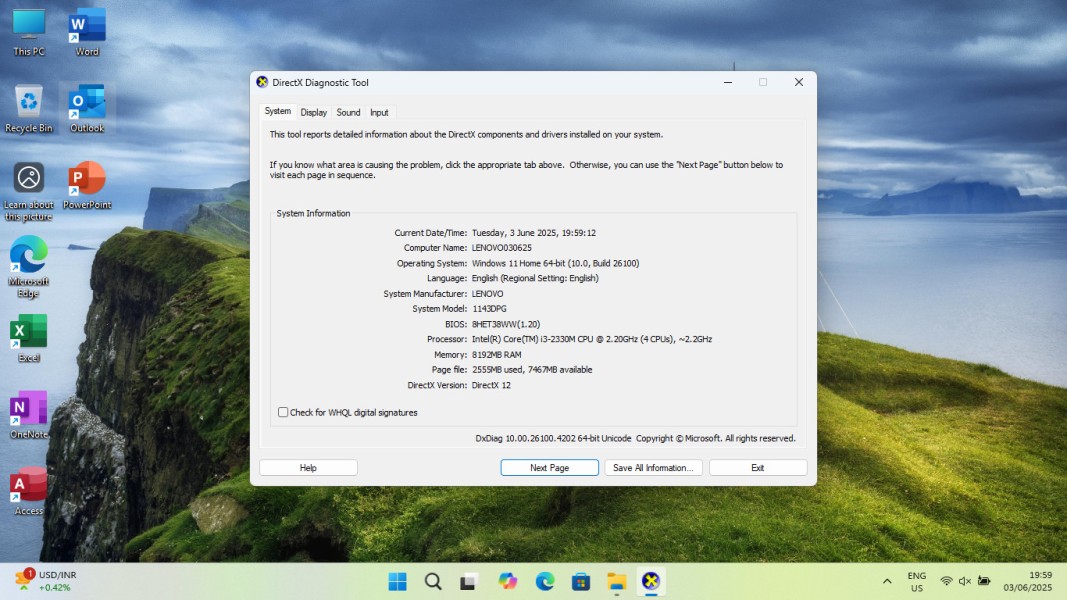
Task: Switch to the Input tab
Action: pyautogui.click(x=379, y=112)
